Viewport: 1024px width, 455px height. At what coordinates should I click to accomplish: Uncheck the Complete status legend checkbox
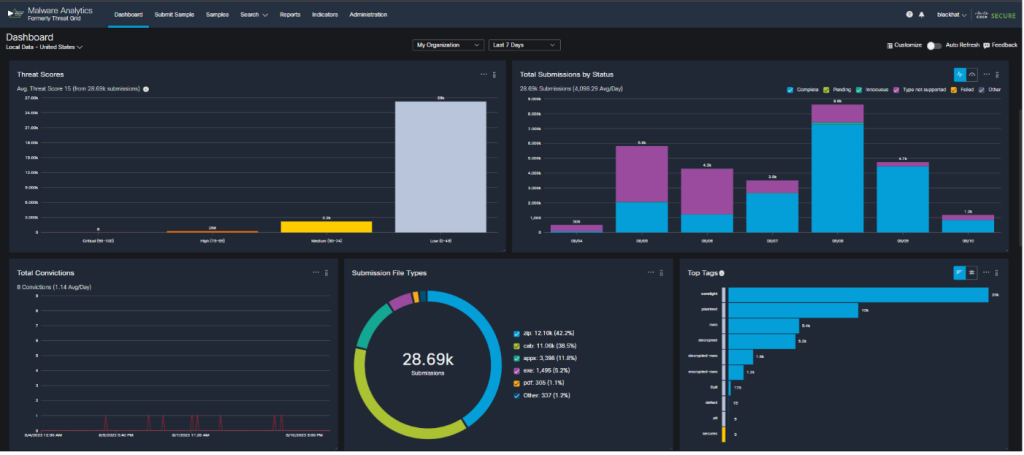point(790,89)
